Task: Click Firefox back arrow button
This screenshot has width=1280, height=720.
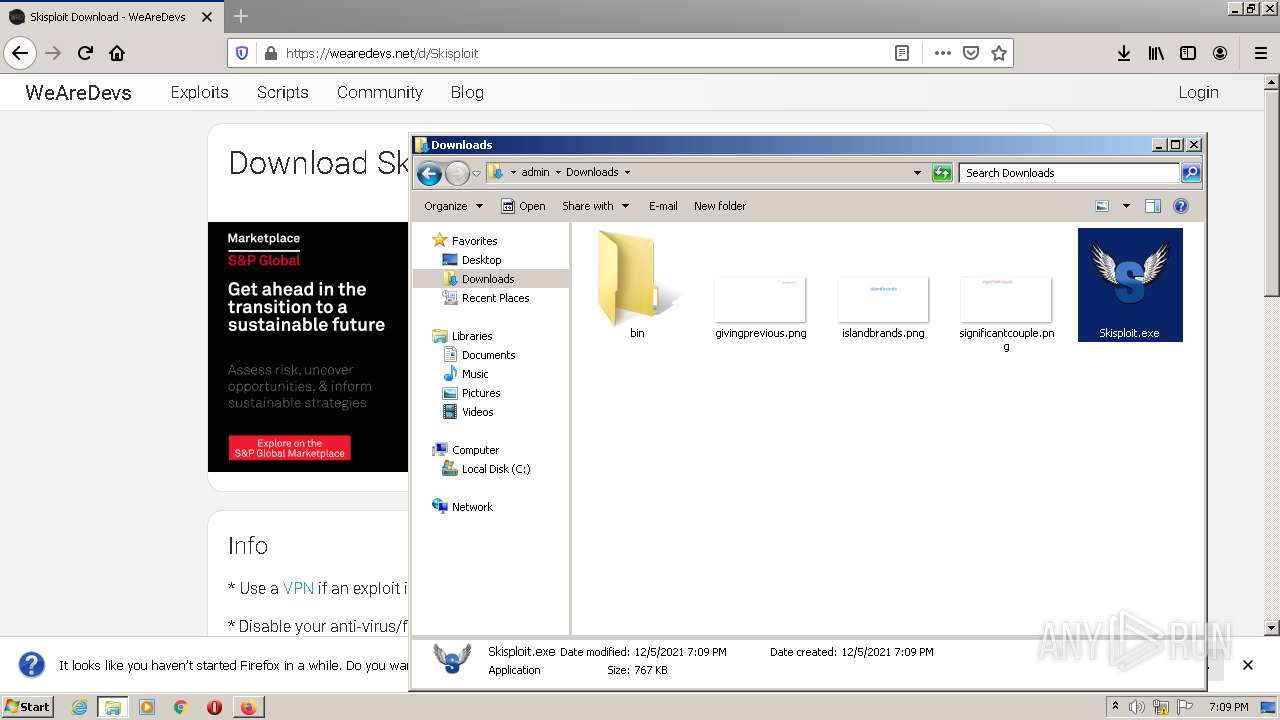Action: (20, 53)
